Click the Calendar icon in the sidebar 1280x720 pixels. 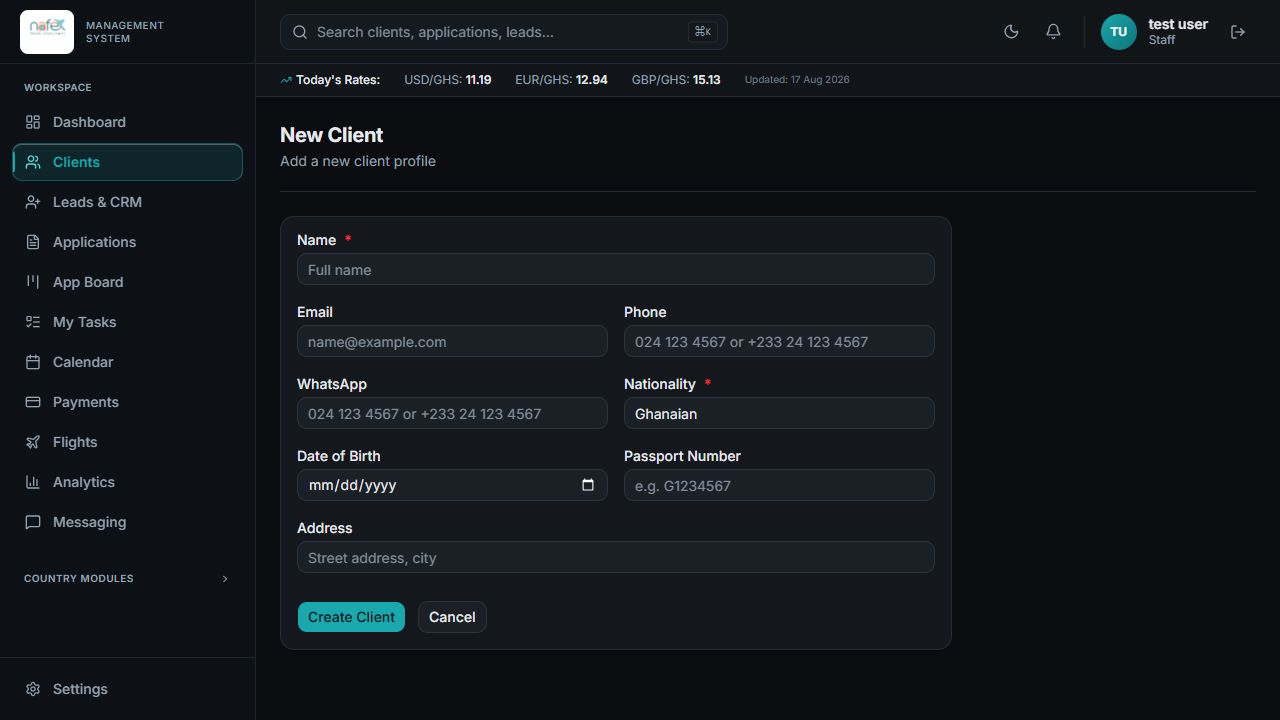pos(33,362)
